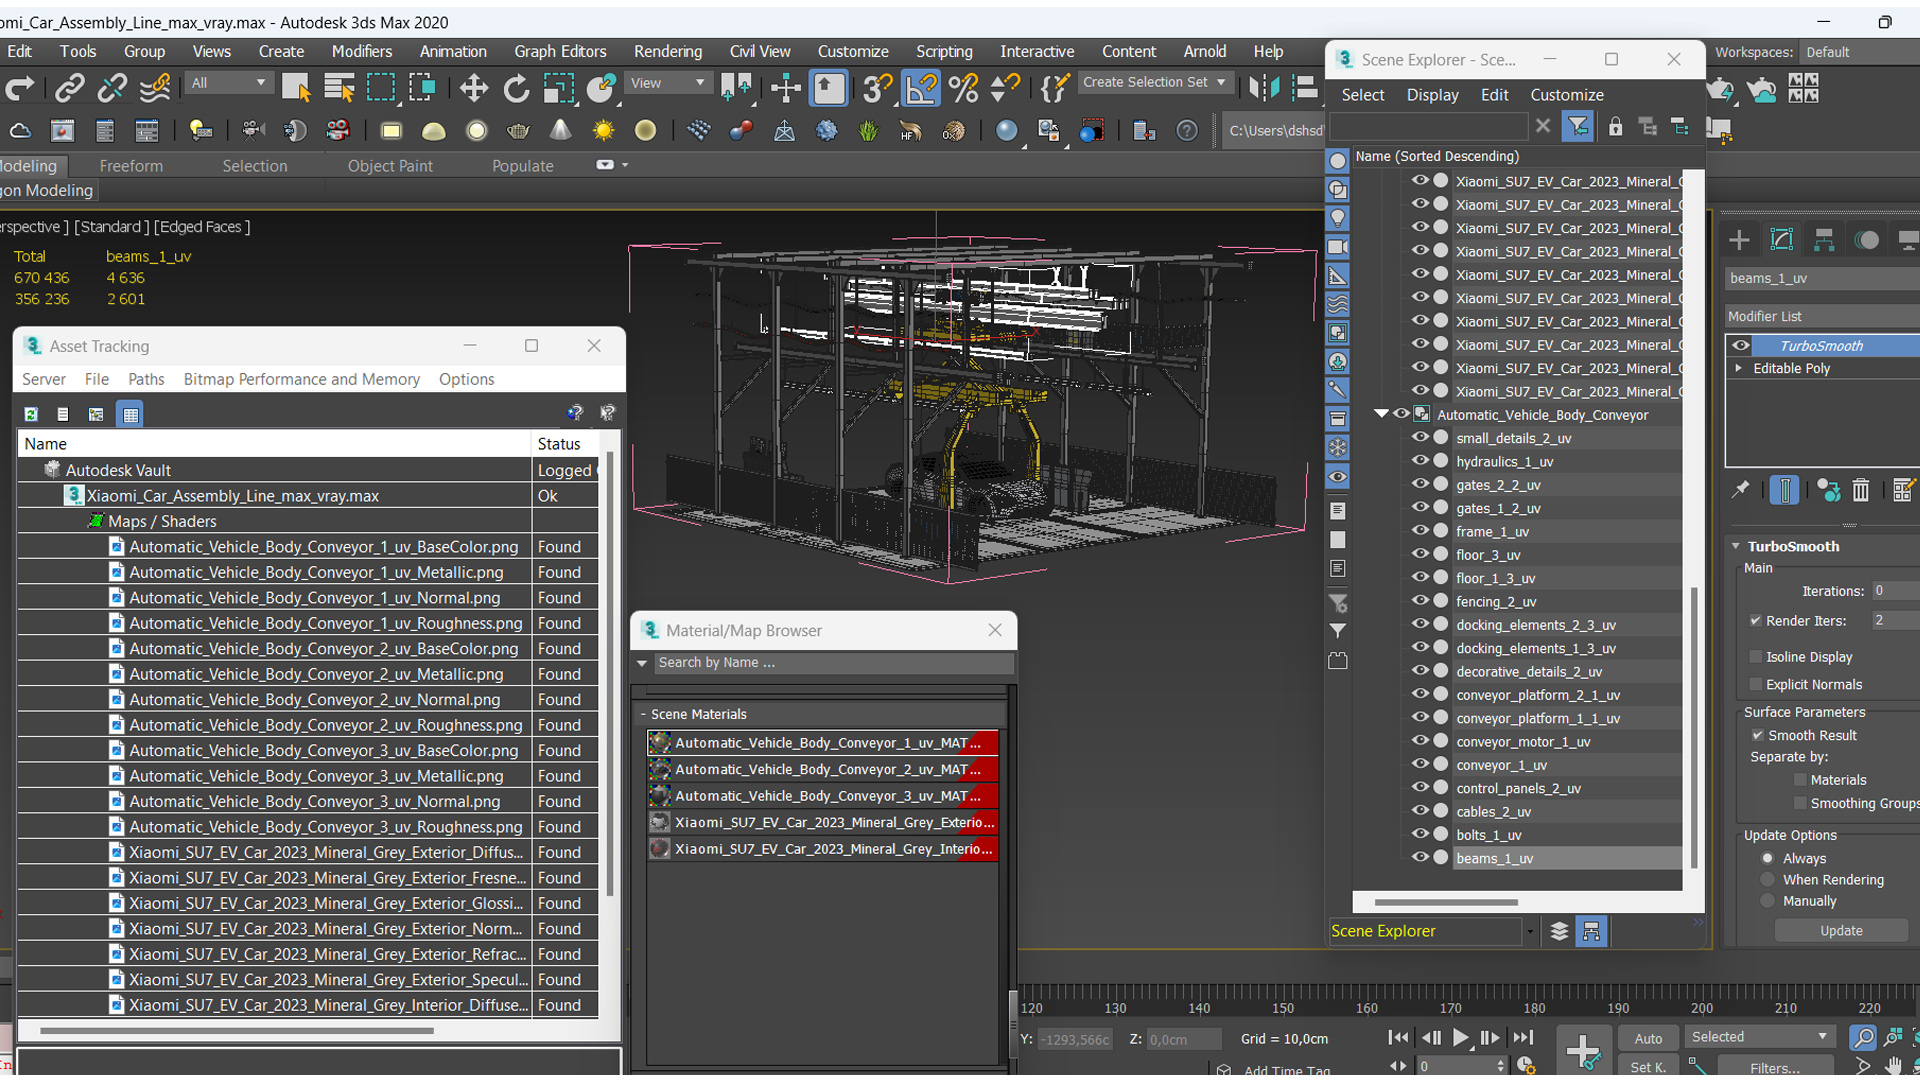Select the Automatic_Vehicle_Body_Conveyor_1_uv_MAT material
The height and width of the screenshot is (1080, 1920).
pyautogui.click(x=822, y=743)
